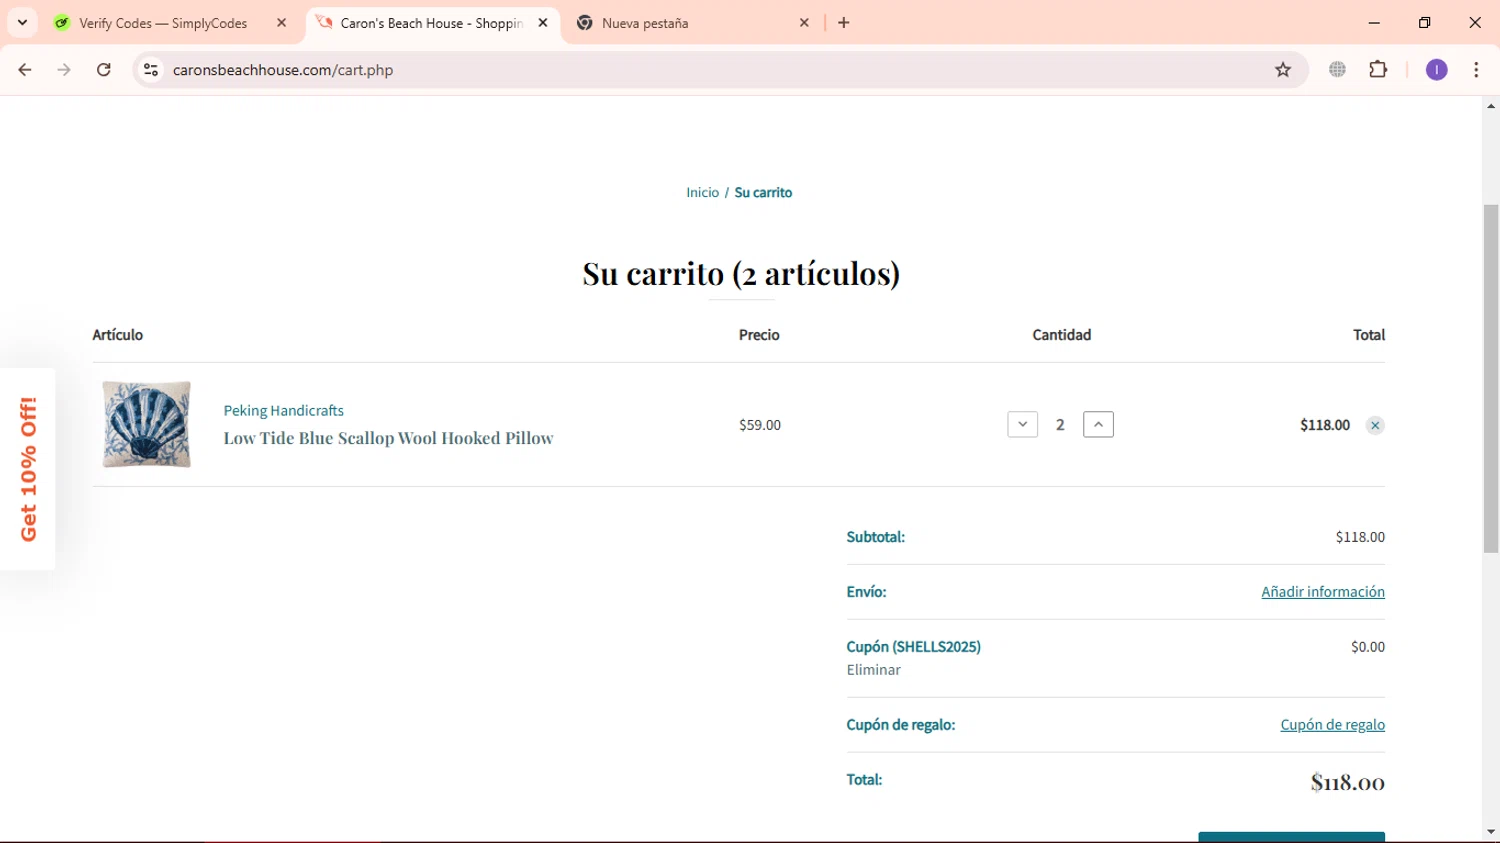Close the Nueva pestaña tab
This screenshot has height=843, width=1500.
point(804,23)
